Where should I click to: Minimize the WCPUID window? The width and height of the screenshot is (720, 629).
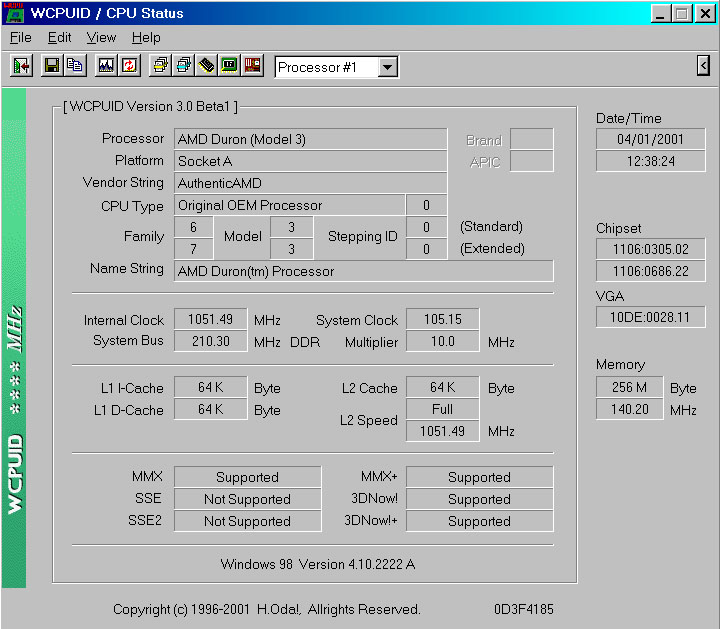click(660, 13)
